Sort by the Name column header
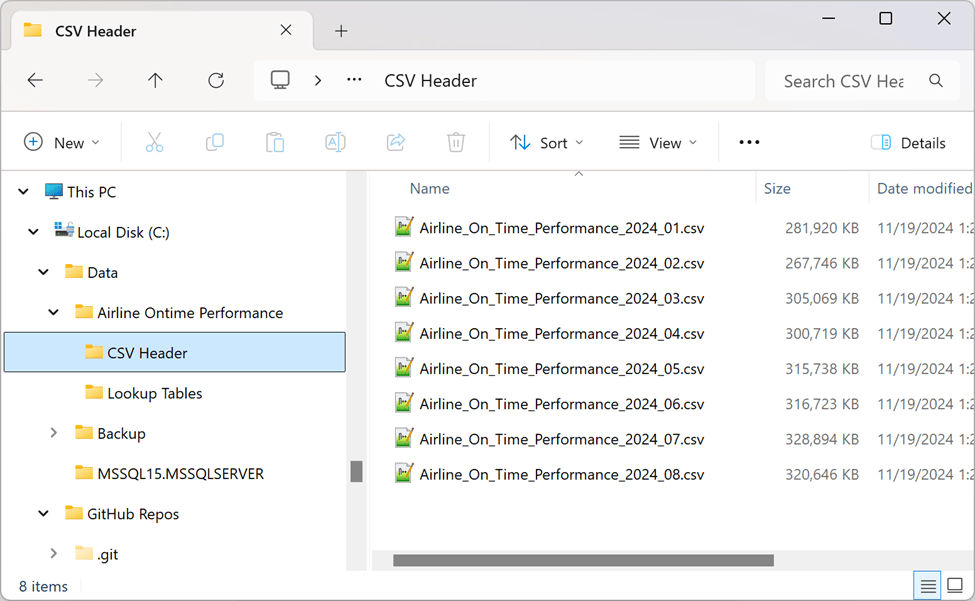This screenshot has width=975, height=601. click(x=430, y=188)
